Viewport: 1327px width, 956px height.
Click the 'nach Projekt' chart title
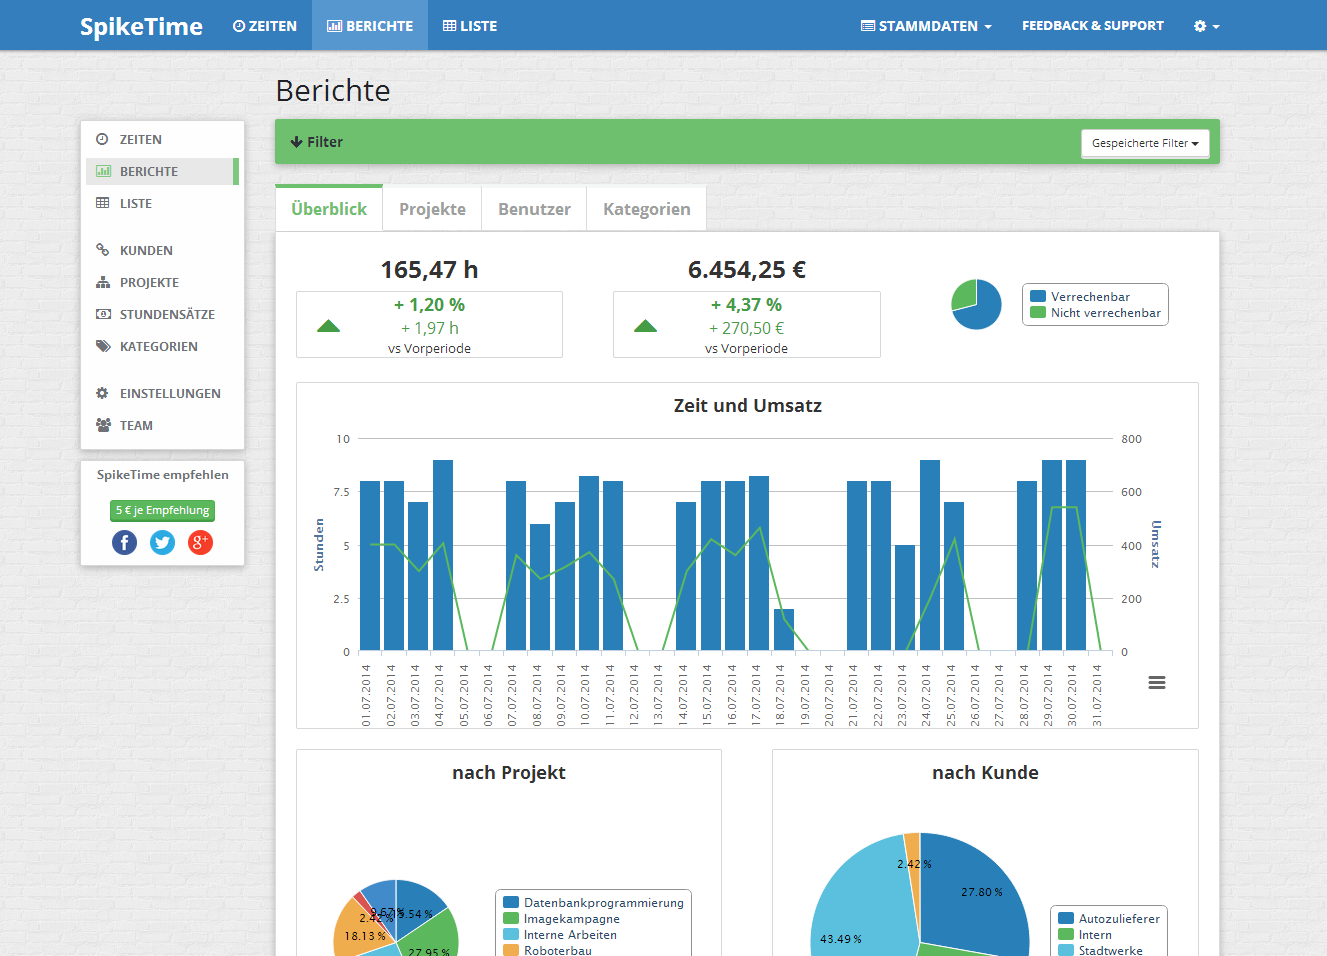(x=509, y=772)
